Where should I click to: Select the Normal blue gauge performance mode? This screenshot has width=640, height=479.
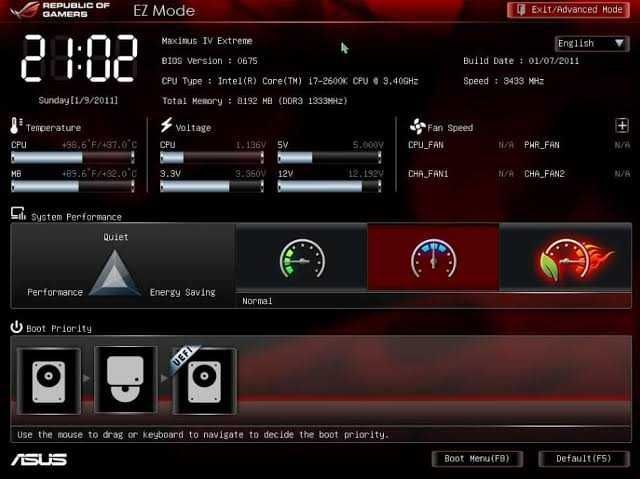point(433,257)
